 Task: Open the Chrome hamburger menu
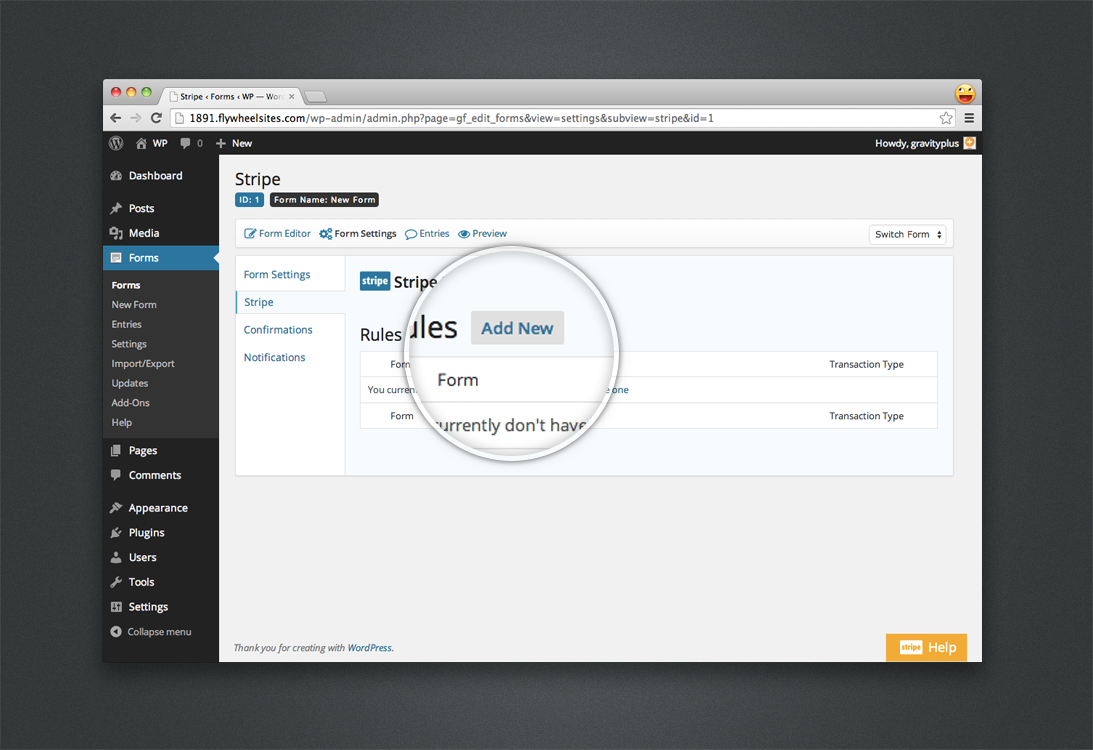click(x=969, y=118)
